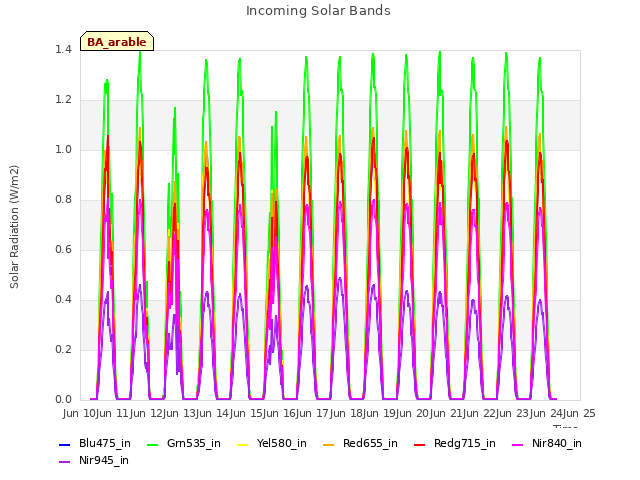Click the orange Red655_in legend swatch
This screenshot has width=640, height=480.
pyautogui.click(x=329, y=445)
